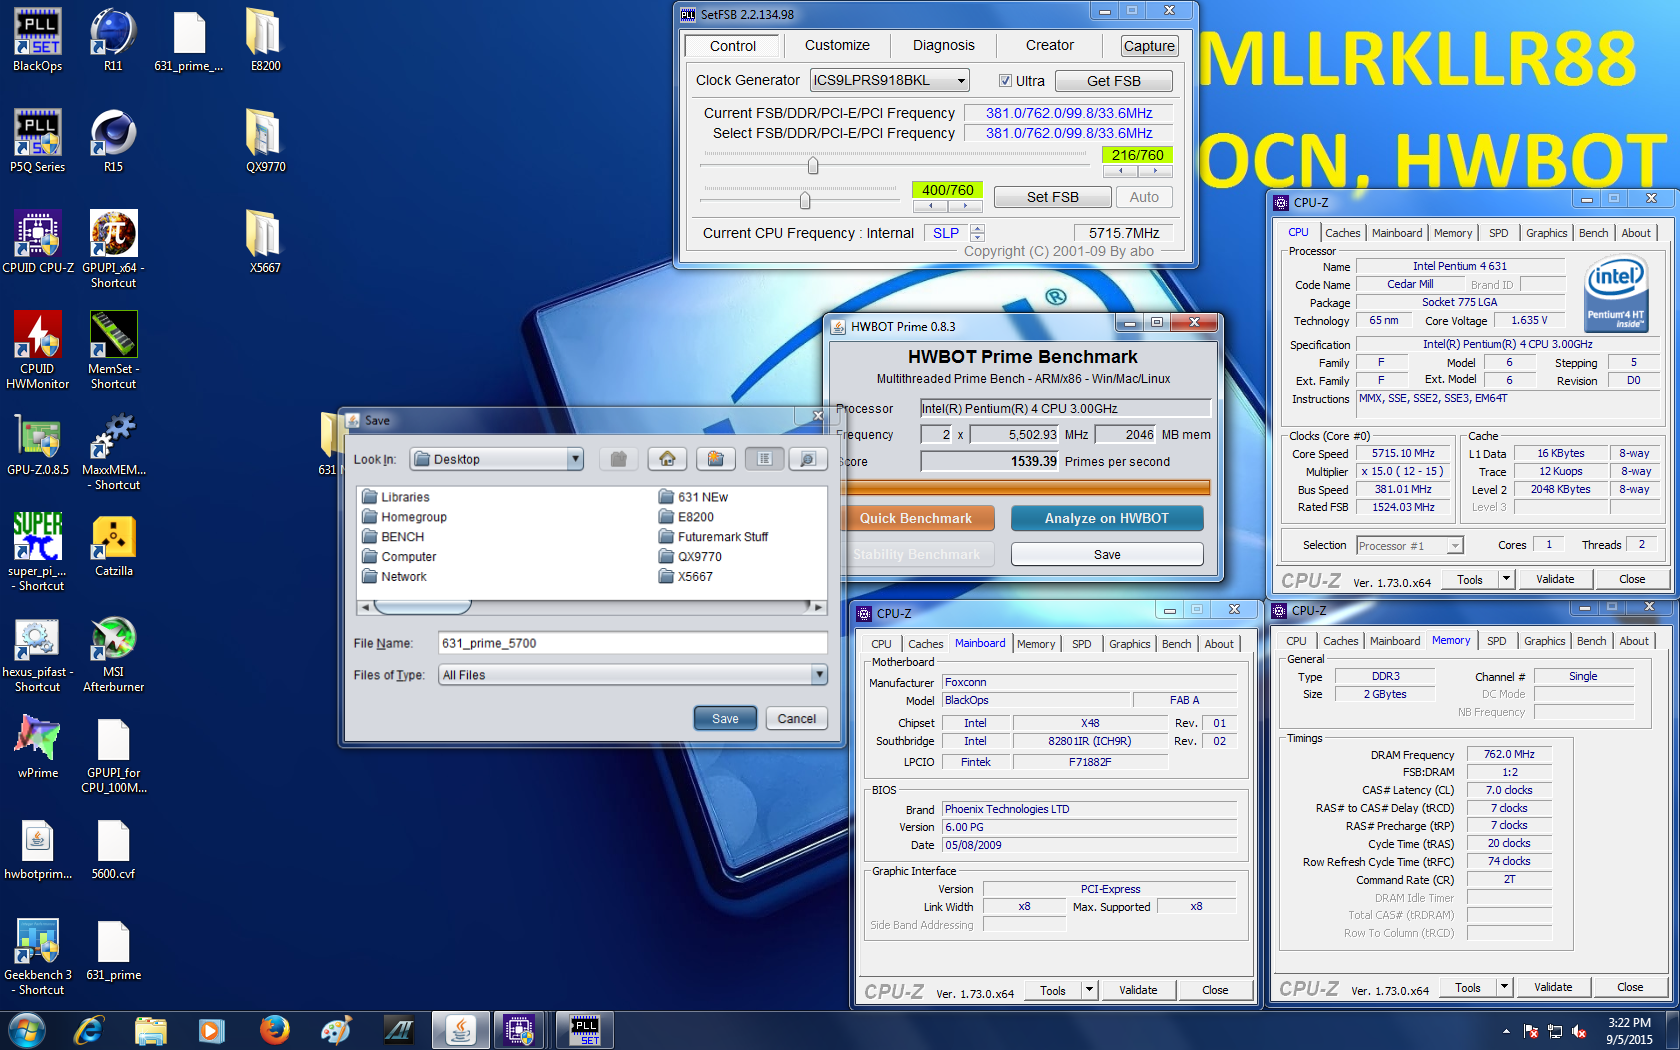Click the File Name input field

632,643
